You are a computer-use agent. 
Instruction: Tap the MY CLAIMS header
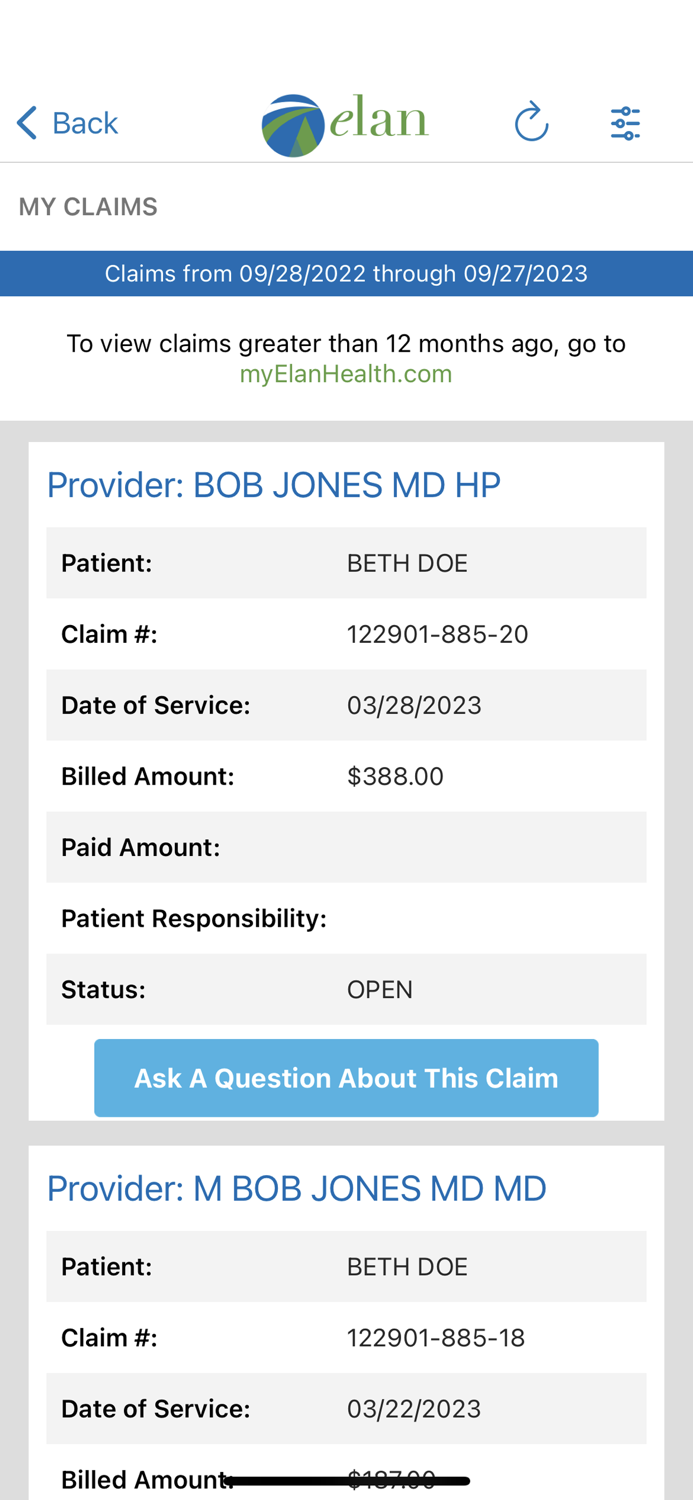[88, 207]
